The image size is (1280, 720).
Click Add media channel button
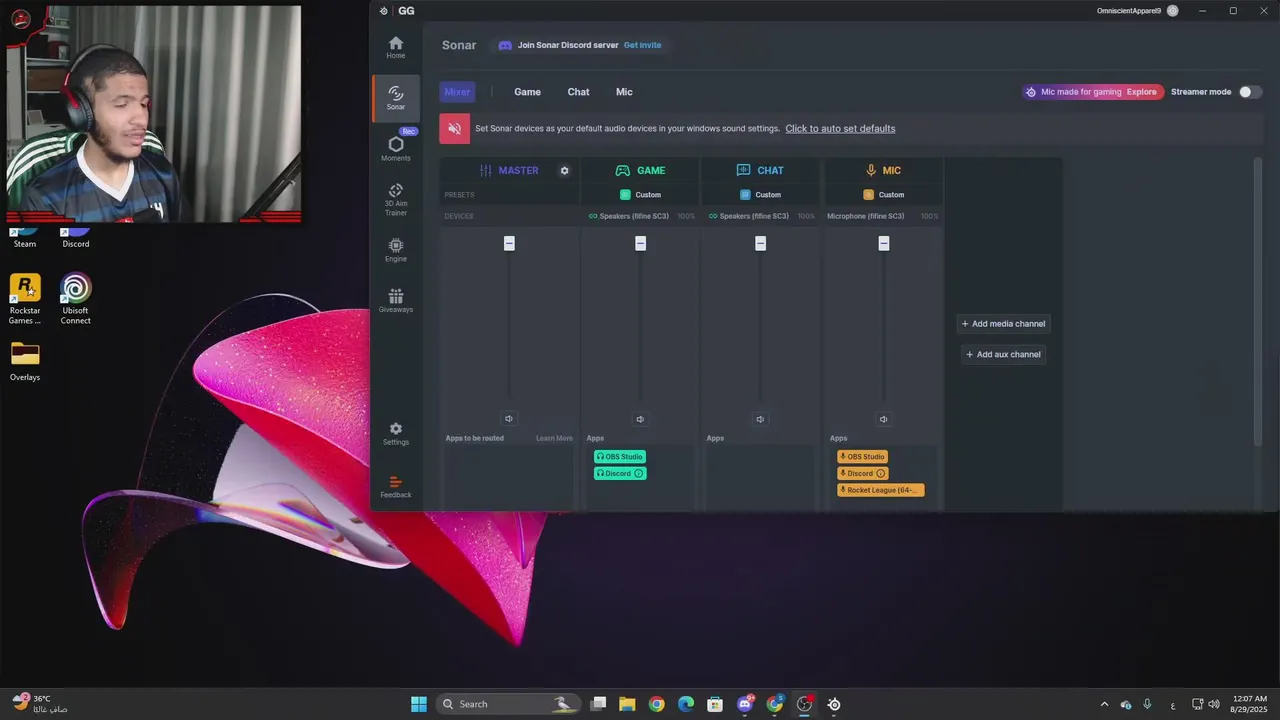coord(1003,324)
